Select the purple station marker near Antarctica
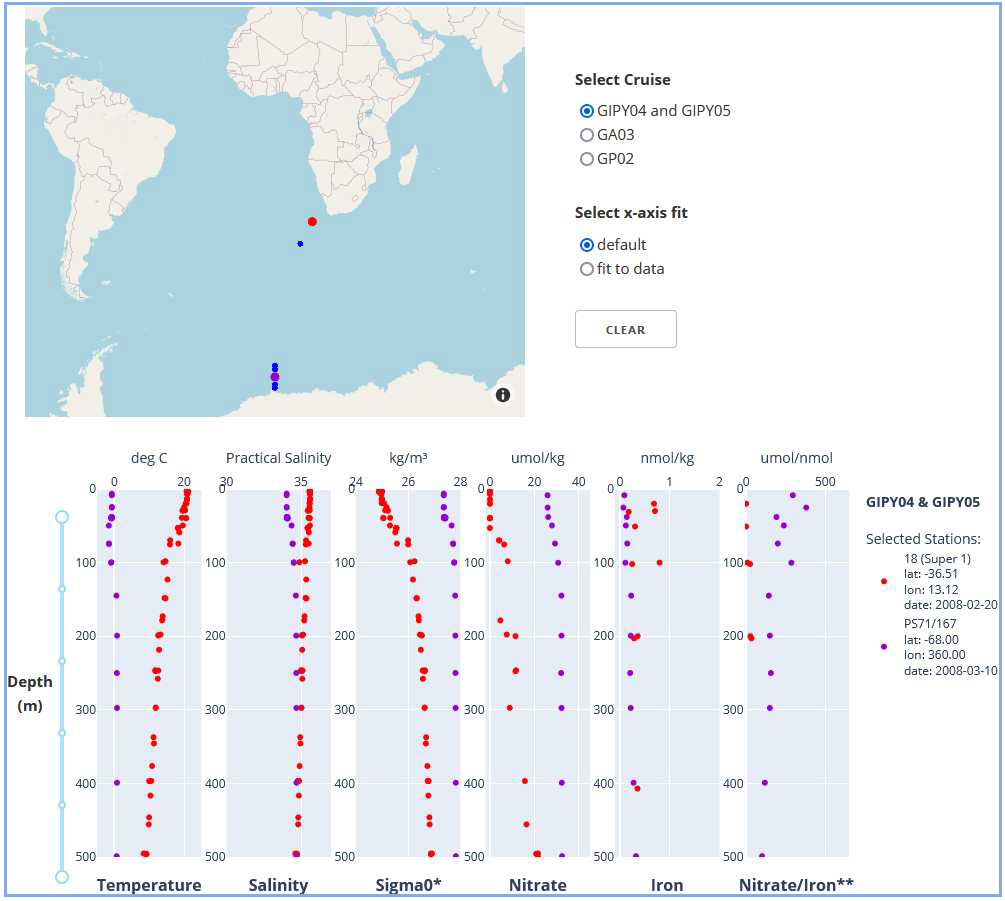1005x901 pixels. (275, 377)
